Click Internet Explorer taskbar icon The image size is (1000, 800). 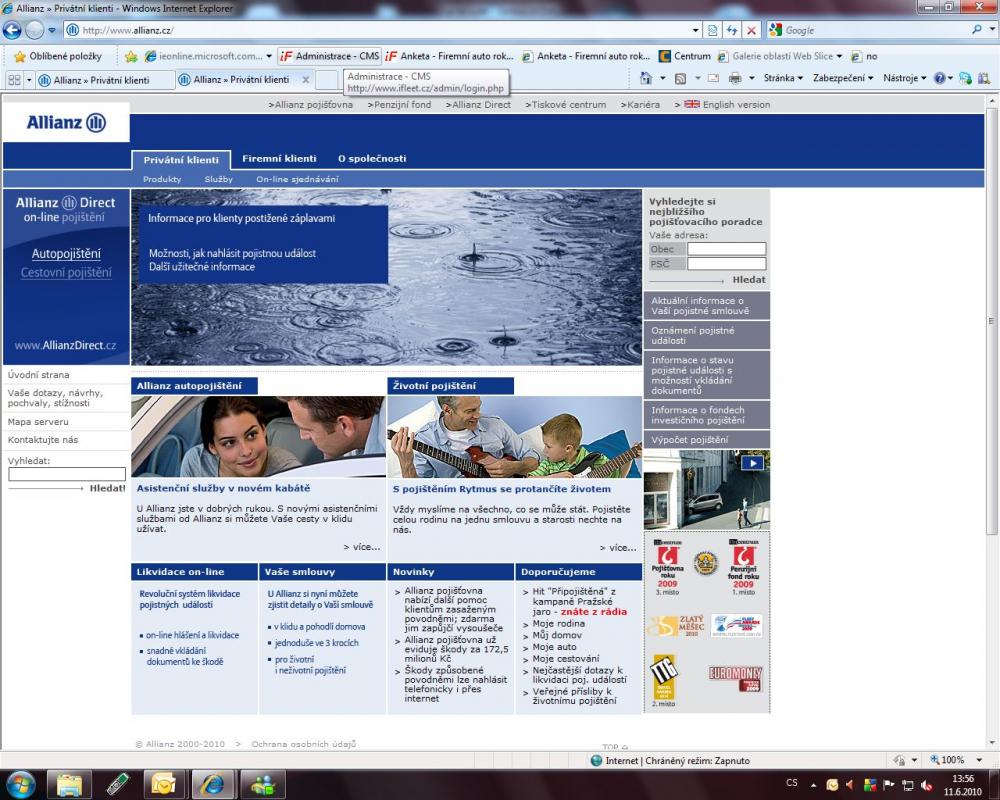click(212, 785)
